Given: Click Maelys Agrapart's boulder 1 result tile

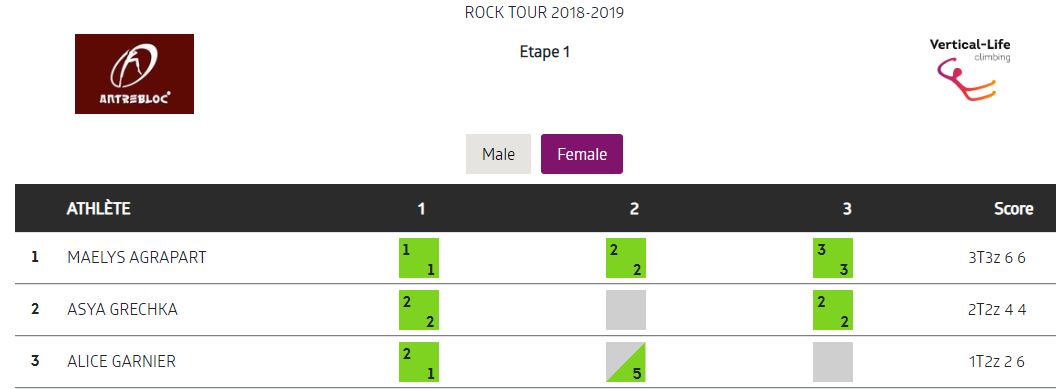Looking at the screenshot, I should 419,258.
